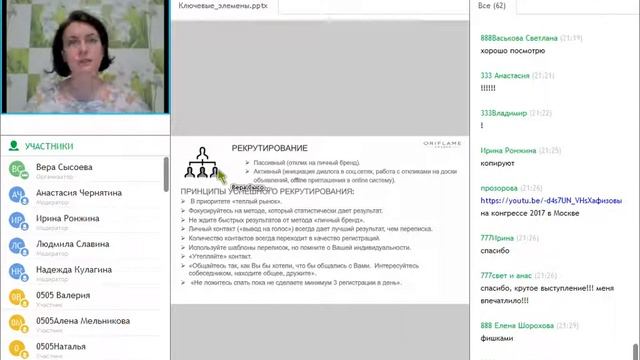Viewport: 640px width, 360px height.
Task: Click chat sender 777Ирина
Action: click(497, 238)
